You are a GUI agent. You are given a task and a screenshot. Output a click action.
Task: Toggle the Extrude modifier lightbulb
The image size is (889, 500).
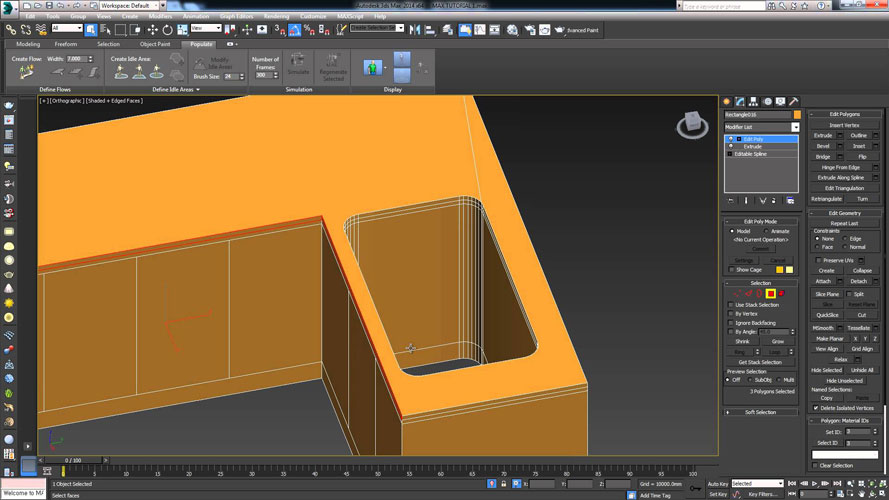click(730, 146)
